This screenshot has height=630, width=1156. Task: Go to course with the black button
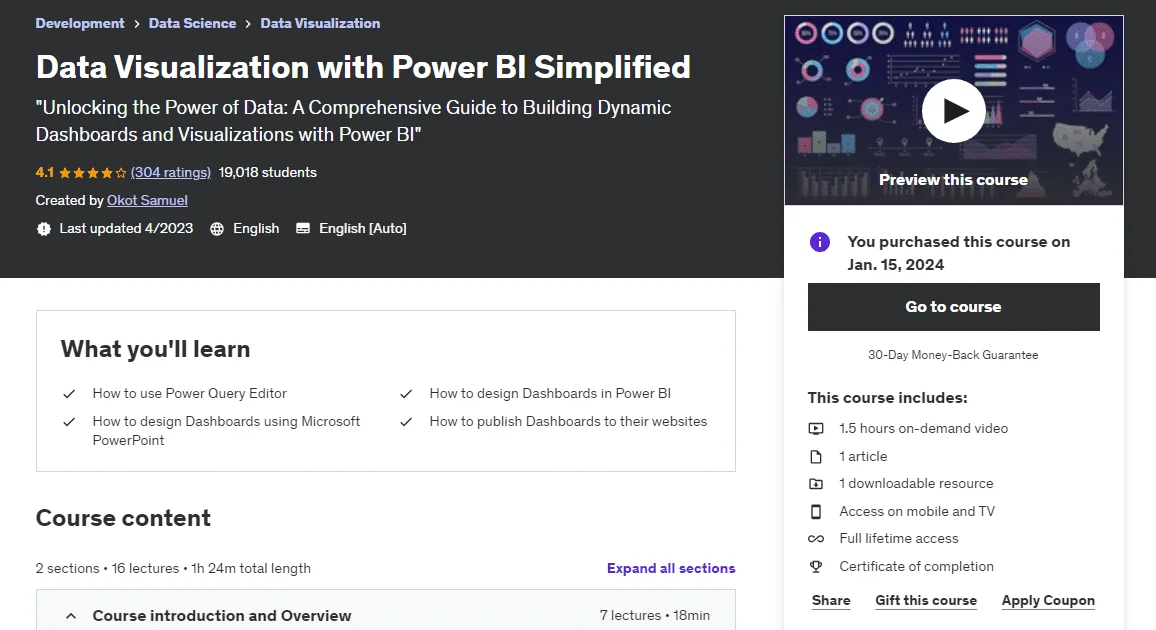pyautogui.click(x=953, y=307)
